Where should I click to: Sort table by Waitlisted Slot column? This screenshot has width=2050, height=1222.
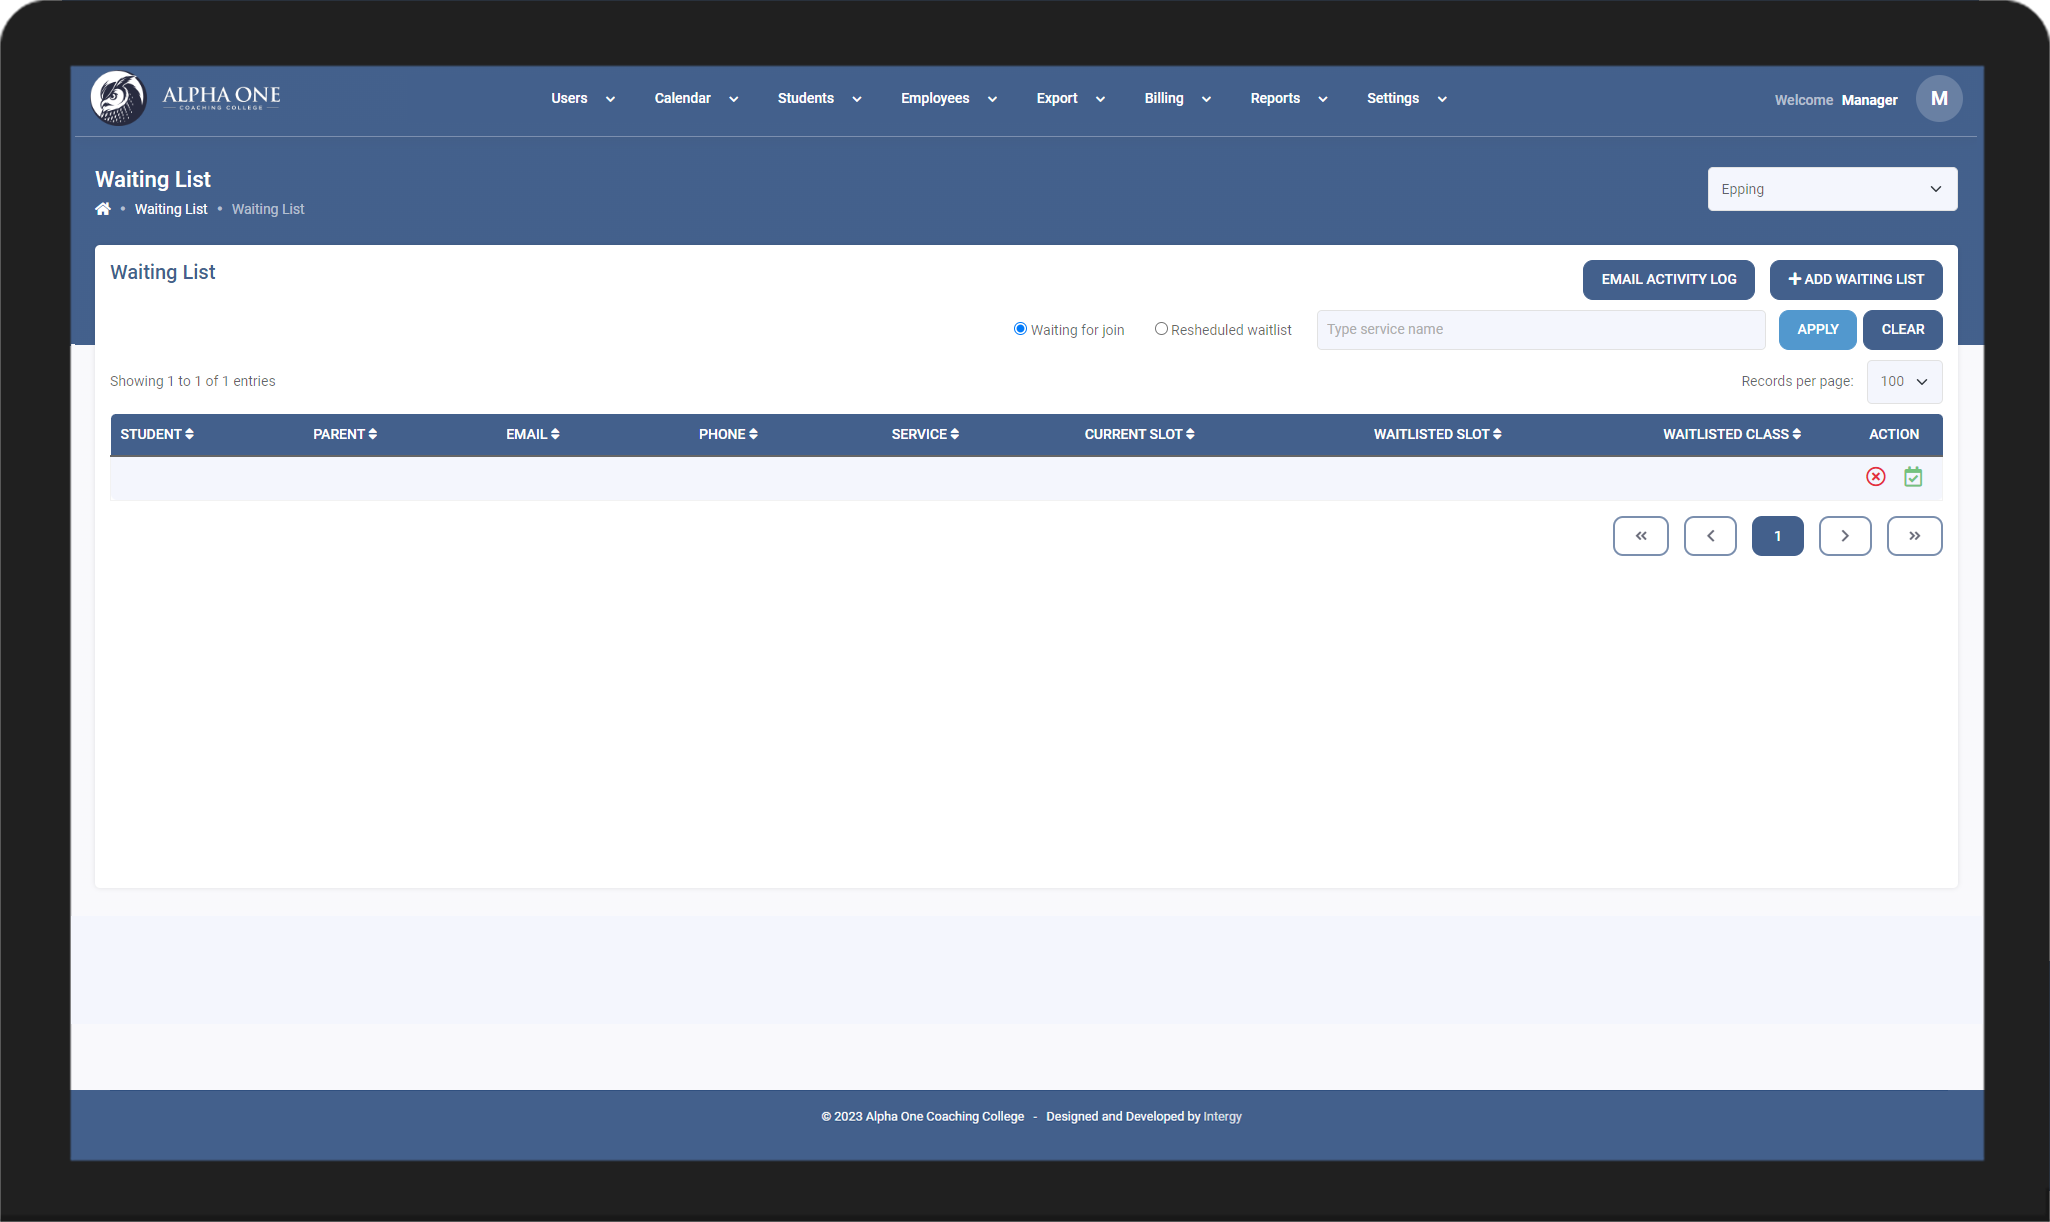tap(1438, 434)
